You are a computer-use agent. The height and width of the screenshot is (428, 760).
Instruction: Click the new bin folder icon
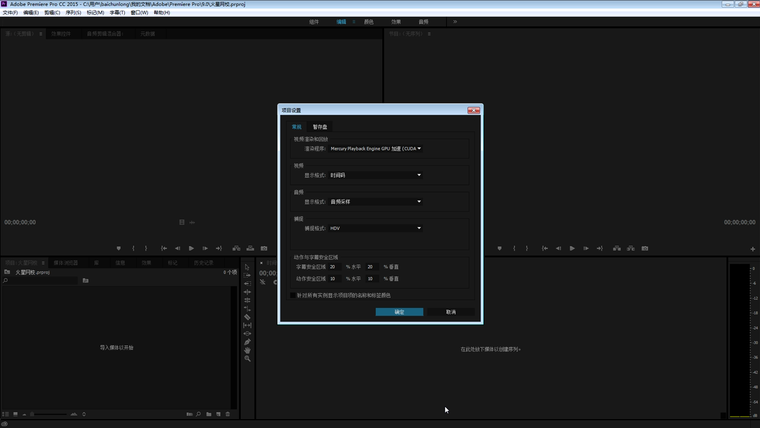point(209,413)
